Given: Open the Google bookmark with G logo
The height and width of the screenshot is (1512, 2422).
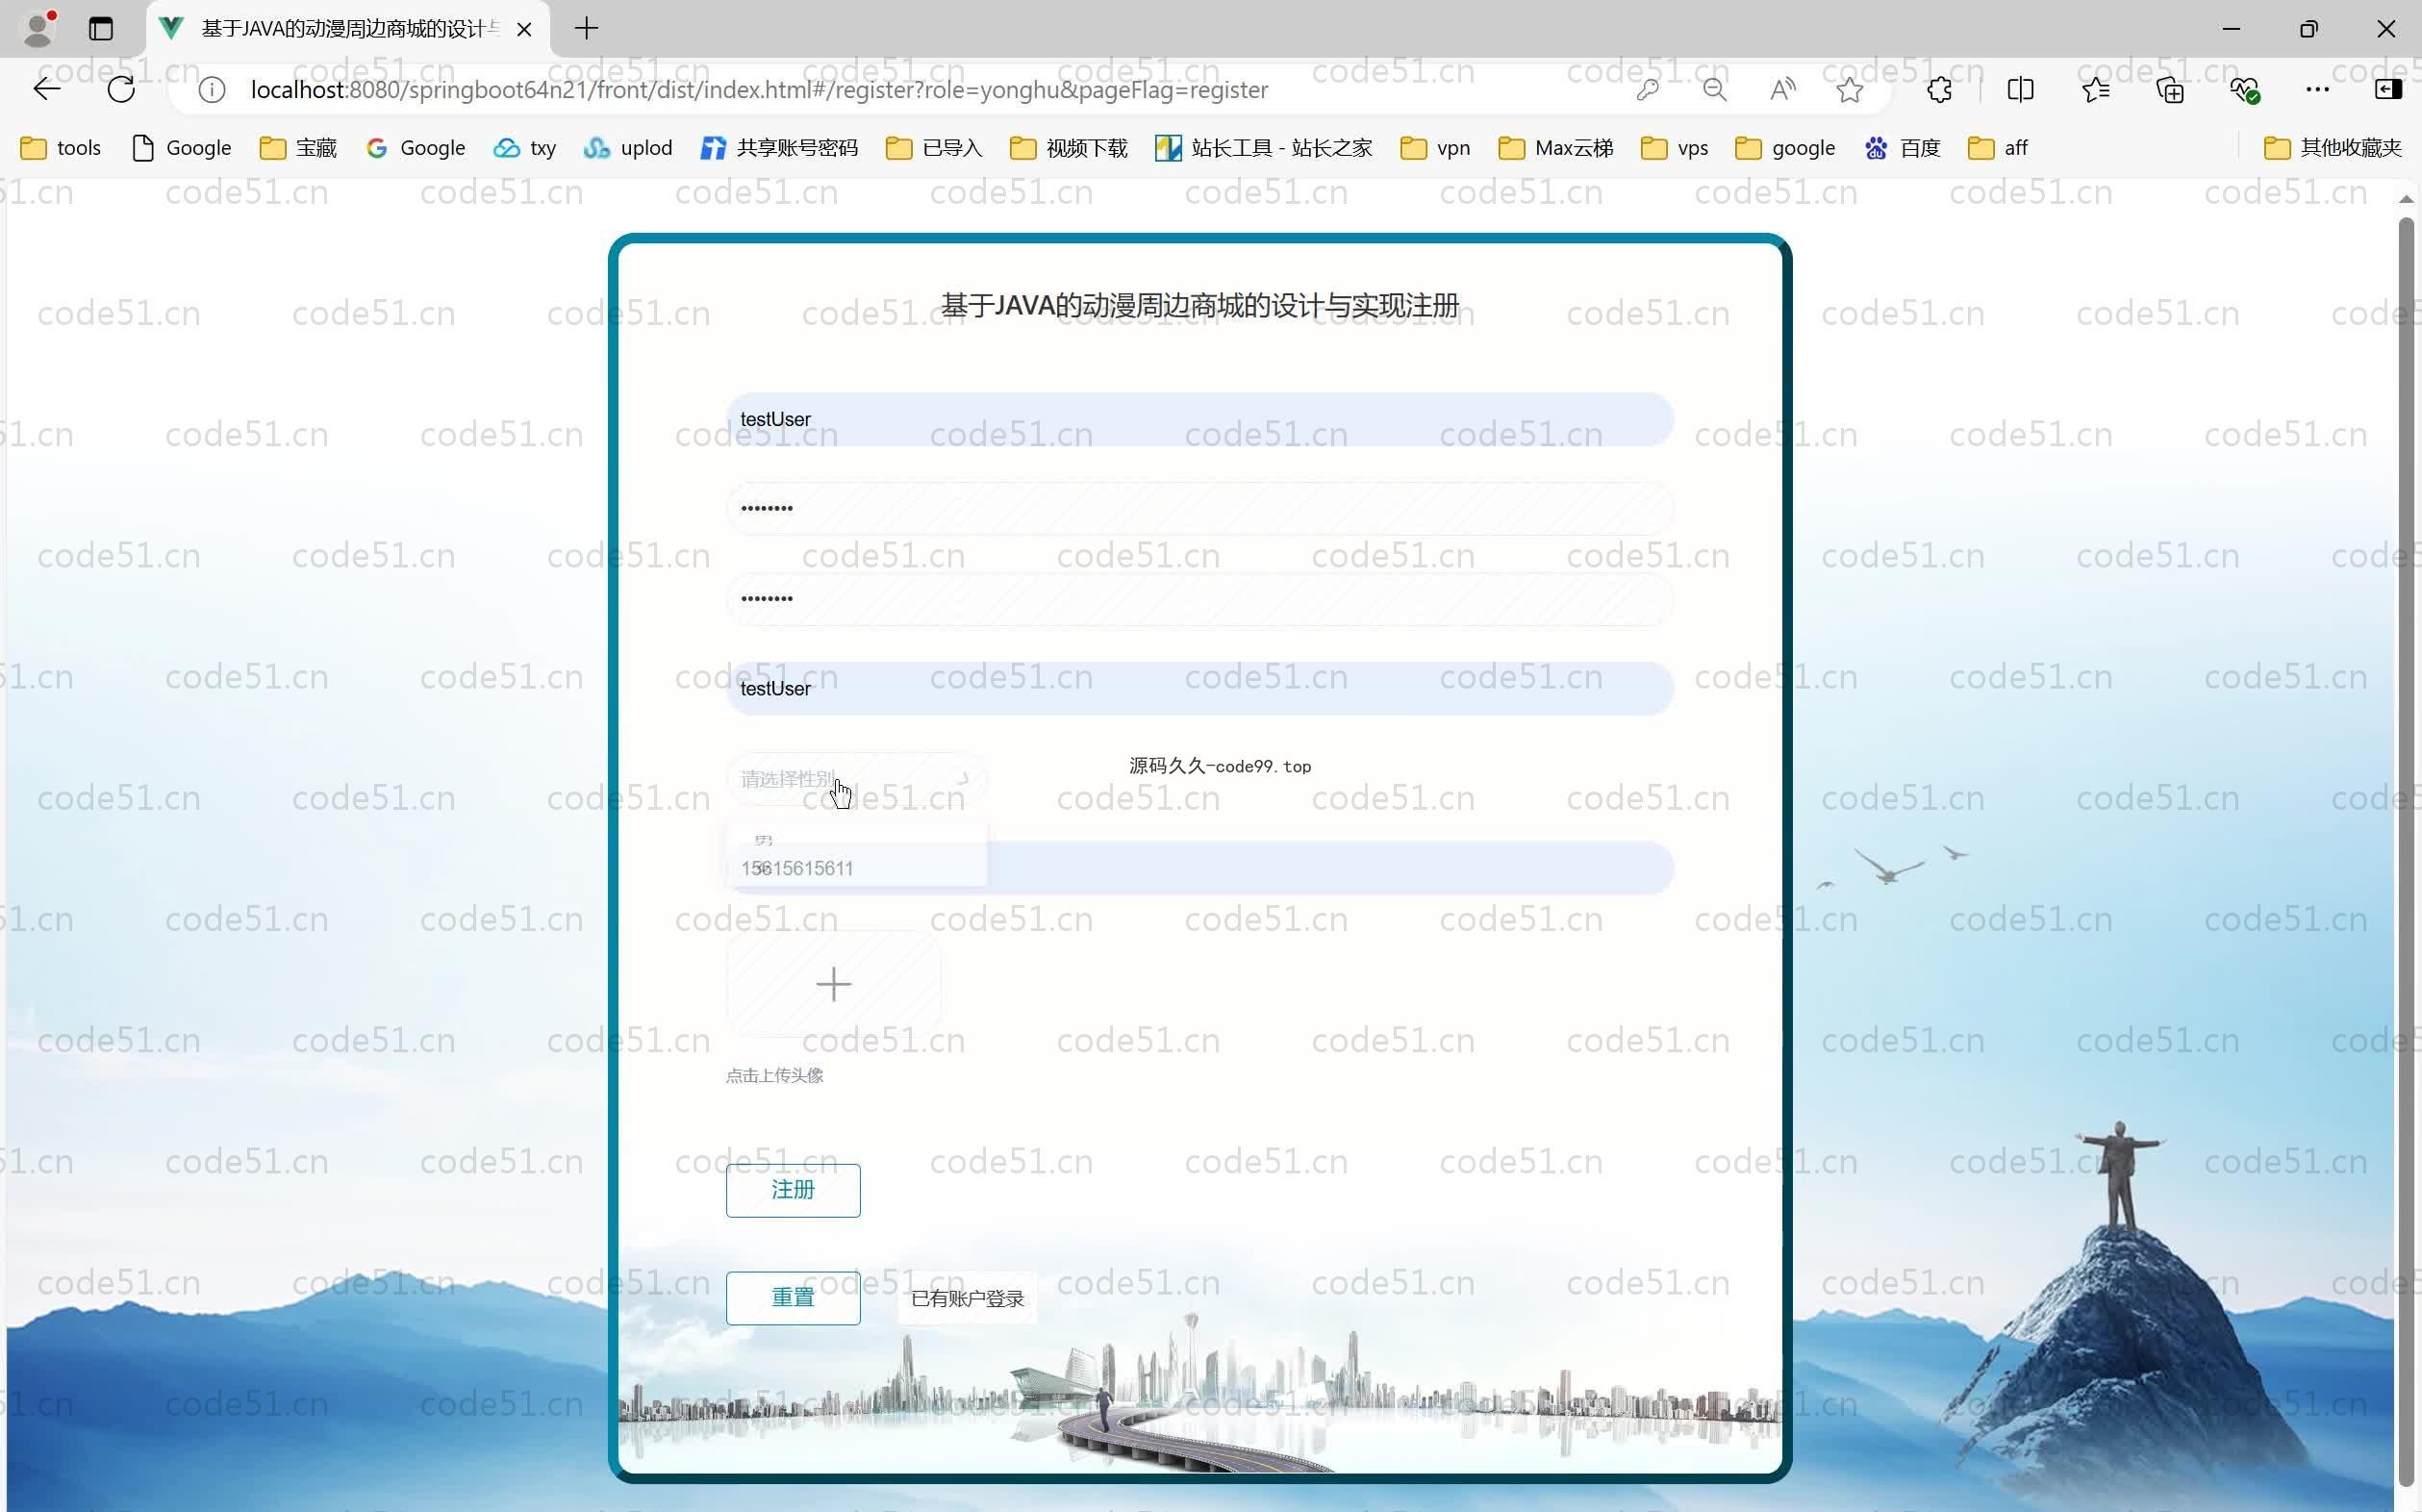Looking at the screenshot, I should (x=416, y=148).
